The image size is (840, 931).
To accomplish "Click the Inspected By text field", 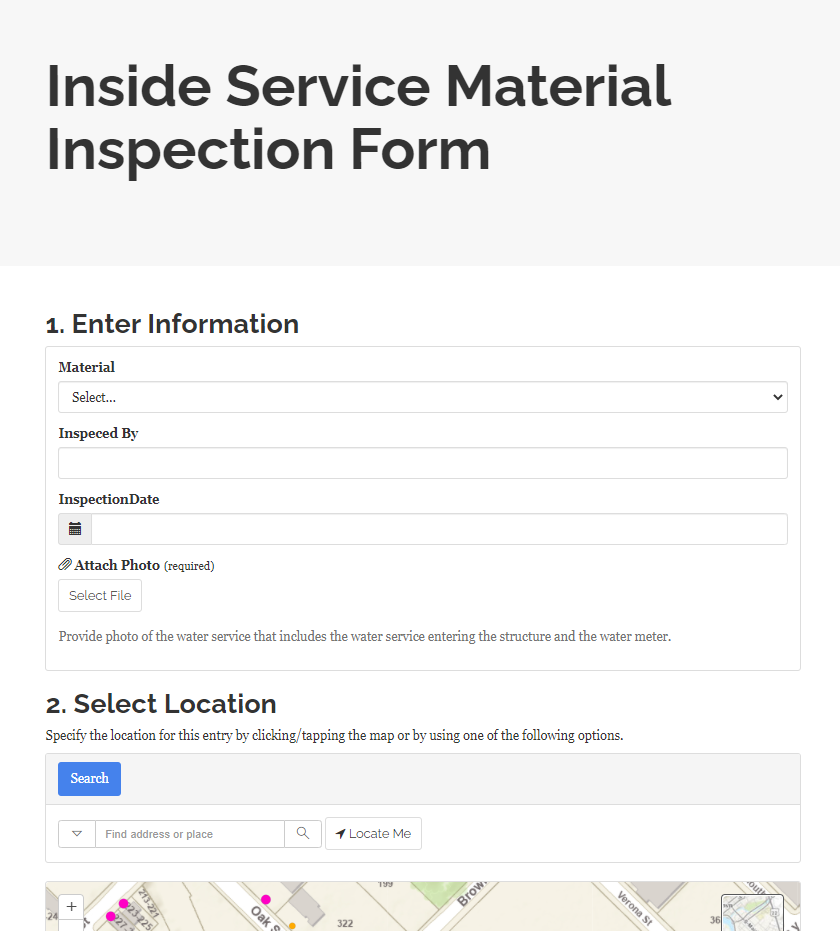I will [x=422, y=462].
